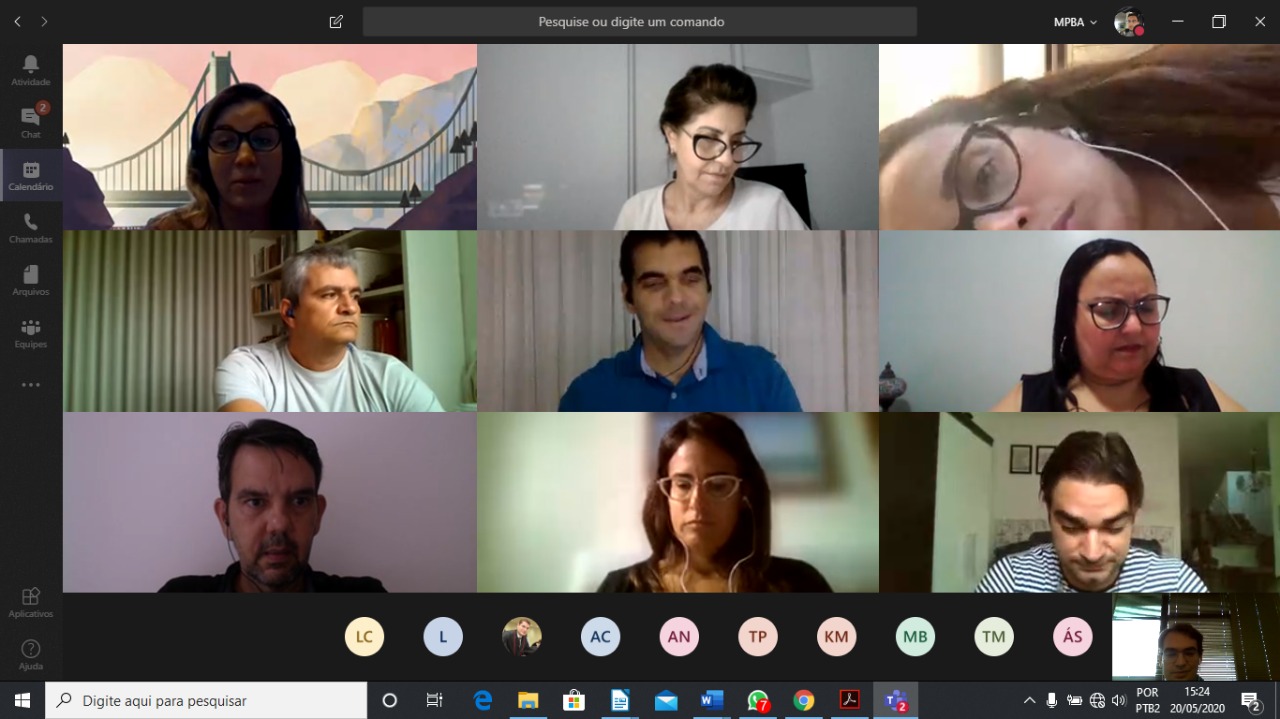1280x719 pixels.
Task: Click the new chat compose icon
Action: 336,22
